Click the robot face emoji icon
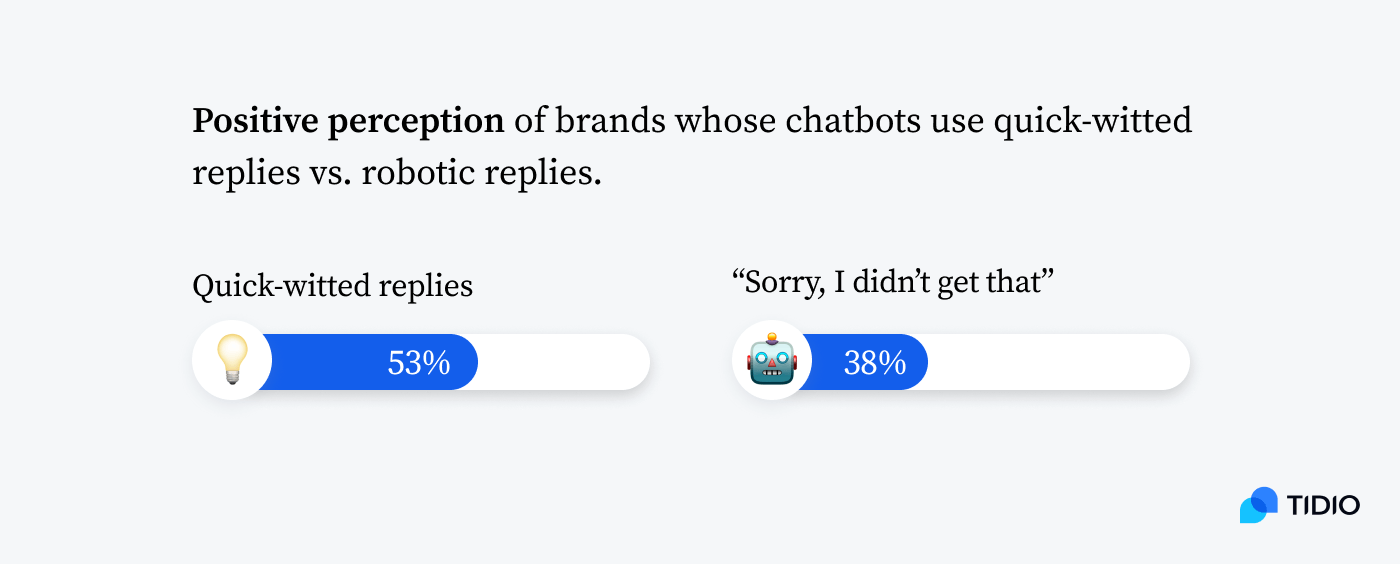The height and width of the screenshot is (564, 1400). [772, 359]
